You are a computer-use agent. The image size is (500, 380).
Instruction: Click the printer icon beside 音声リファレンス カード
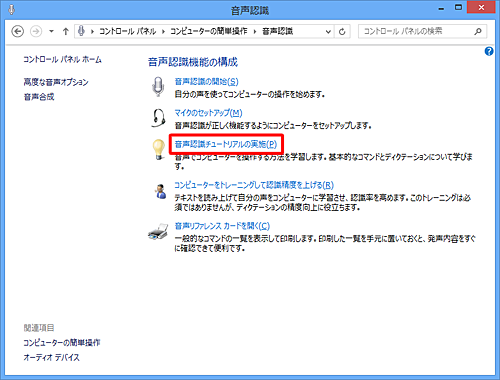[x=158, y=232]
